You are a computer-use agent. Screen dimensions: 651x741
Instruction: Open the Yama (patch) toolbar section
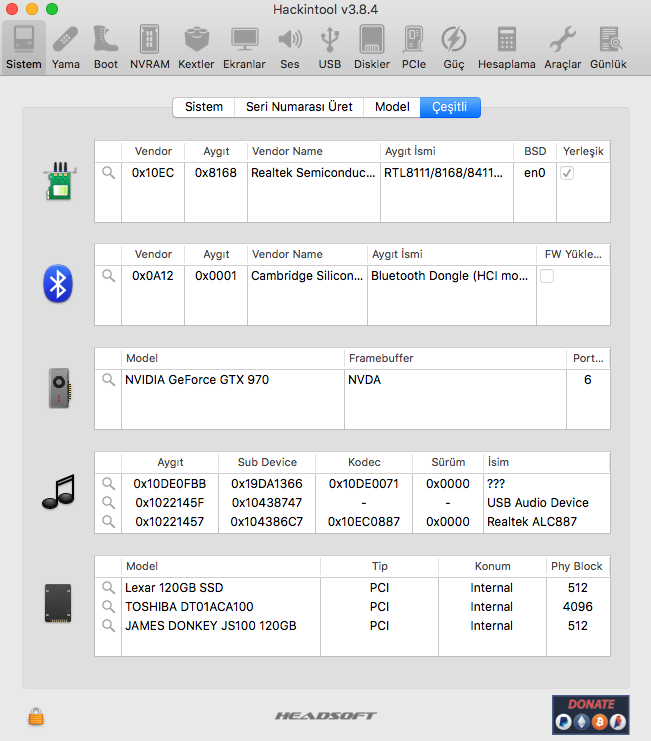click(x=66, y=47)
